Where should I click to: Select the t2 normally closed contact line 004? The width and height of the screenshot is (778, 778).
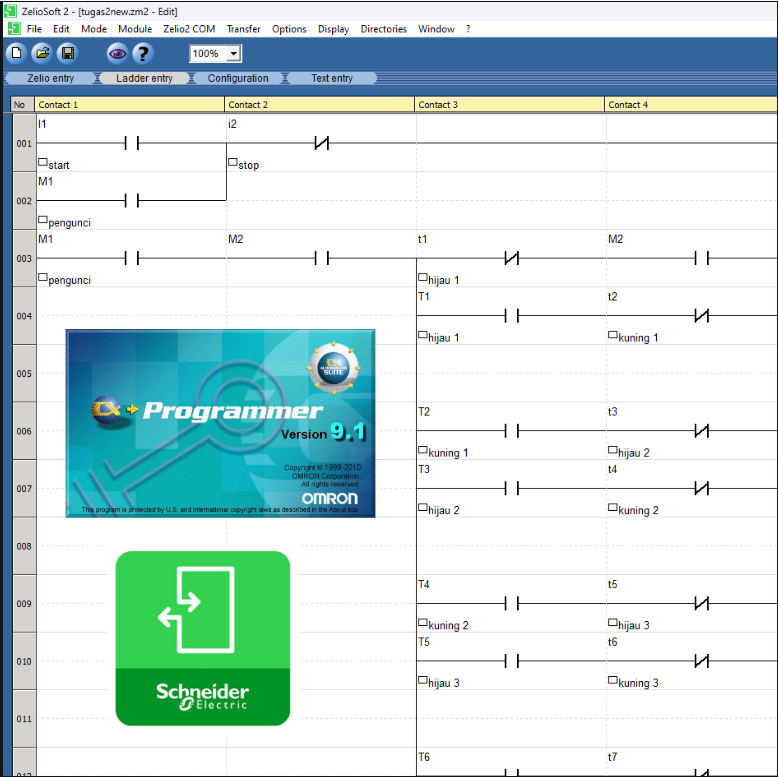pyautogui.click(x=702, y=316)
